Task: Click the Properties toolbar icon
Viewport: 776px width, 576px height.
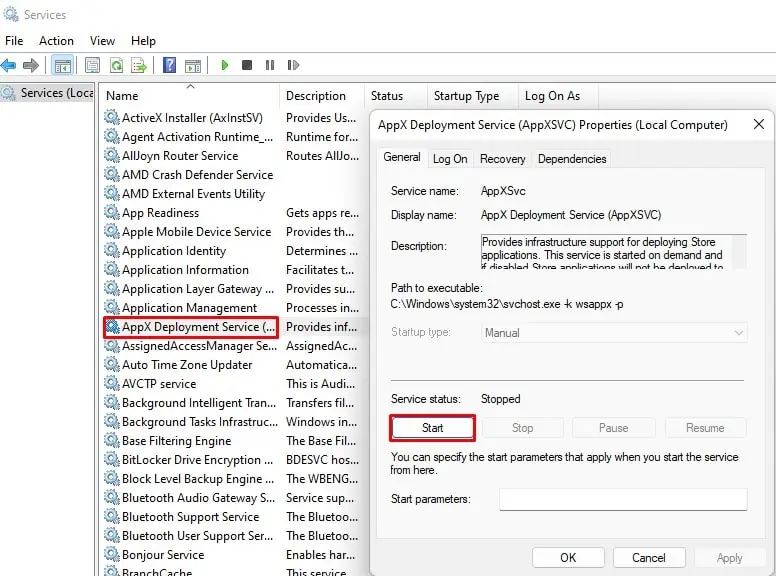Action: pos(93,65)
